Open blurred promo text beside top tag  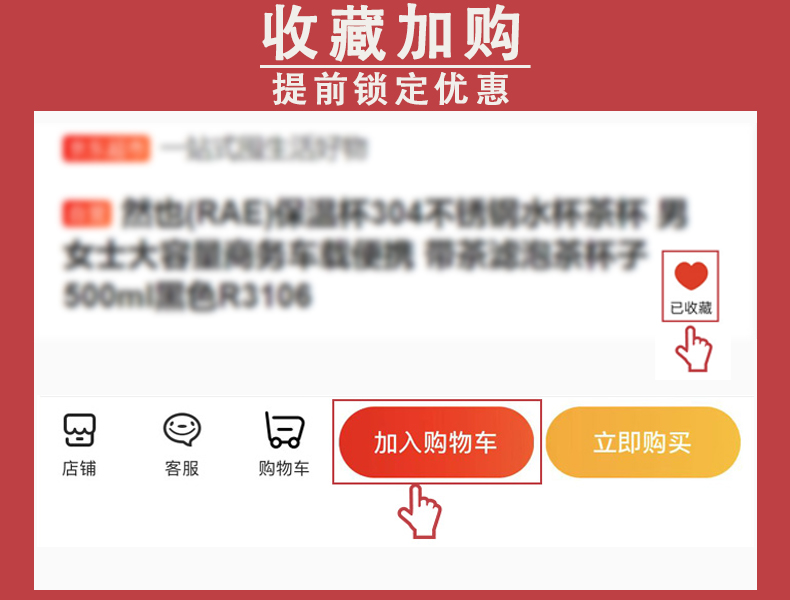[x=264, y=148]
